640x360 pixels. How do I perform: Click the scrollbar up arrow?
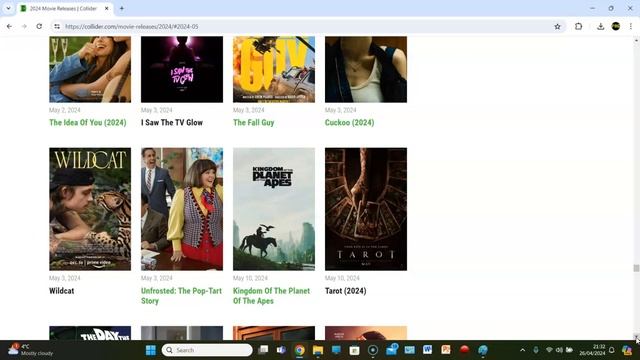tap(636, 40)
